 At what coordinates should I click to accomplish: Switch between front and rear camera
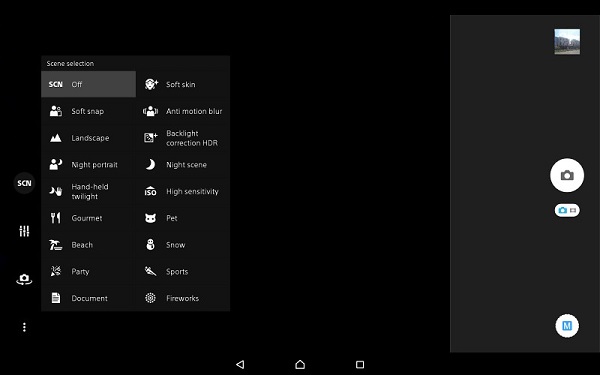pos(24,279)
